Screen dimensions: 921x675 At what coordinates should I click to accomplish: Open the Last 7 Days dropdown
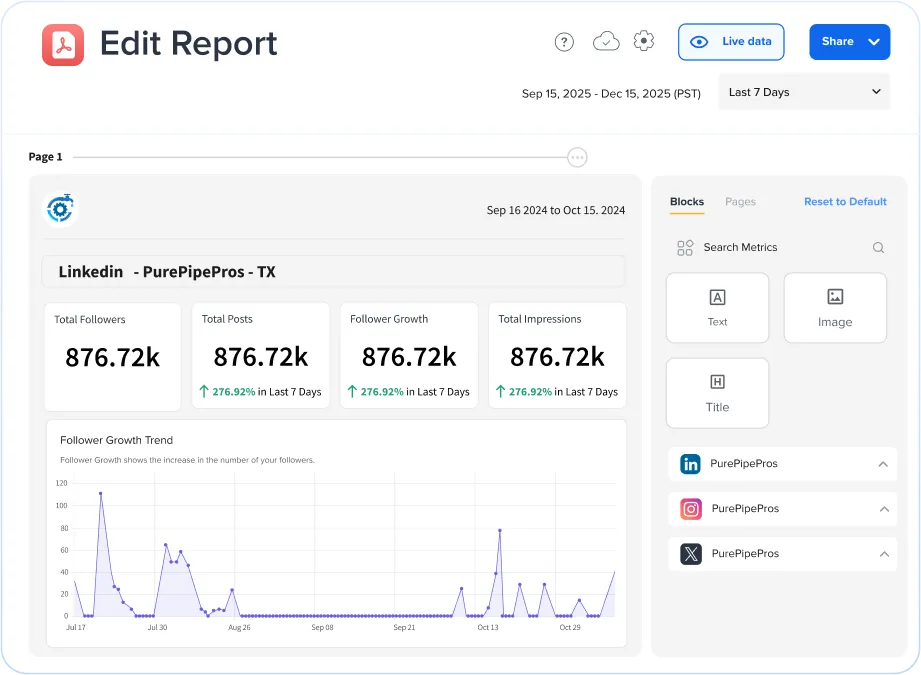(x=804, y=91)
